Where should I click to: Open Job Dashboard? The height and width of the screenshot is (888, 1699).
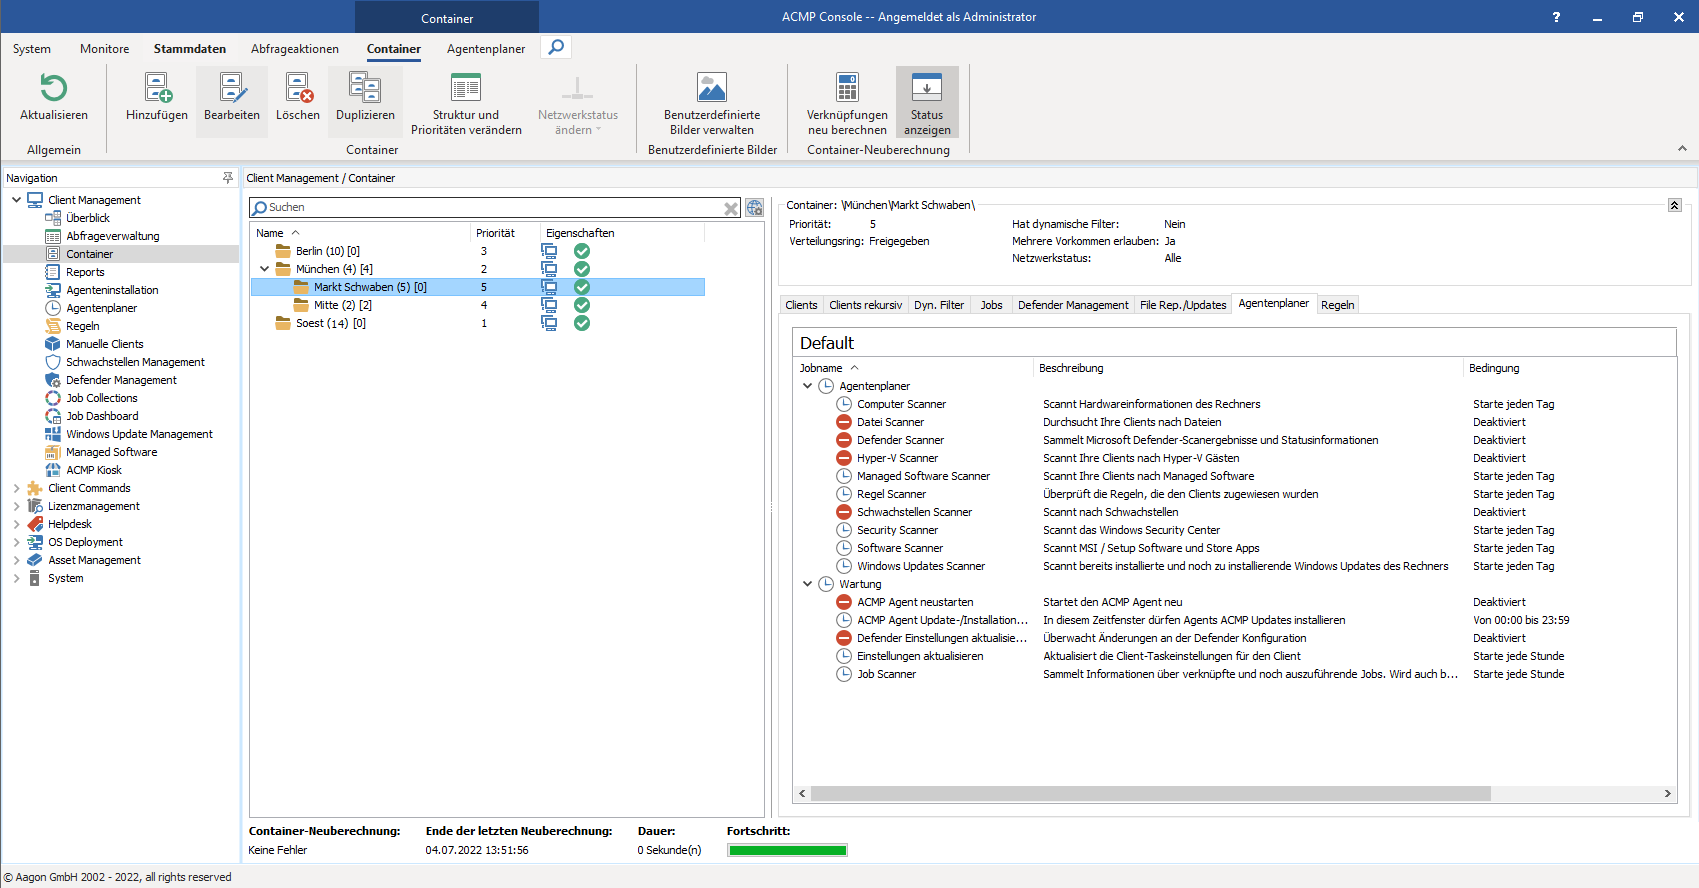tap(102, 416)
